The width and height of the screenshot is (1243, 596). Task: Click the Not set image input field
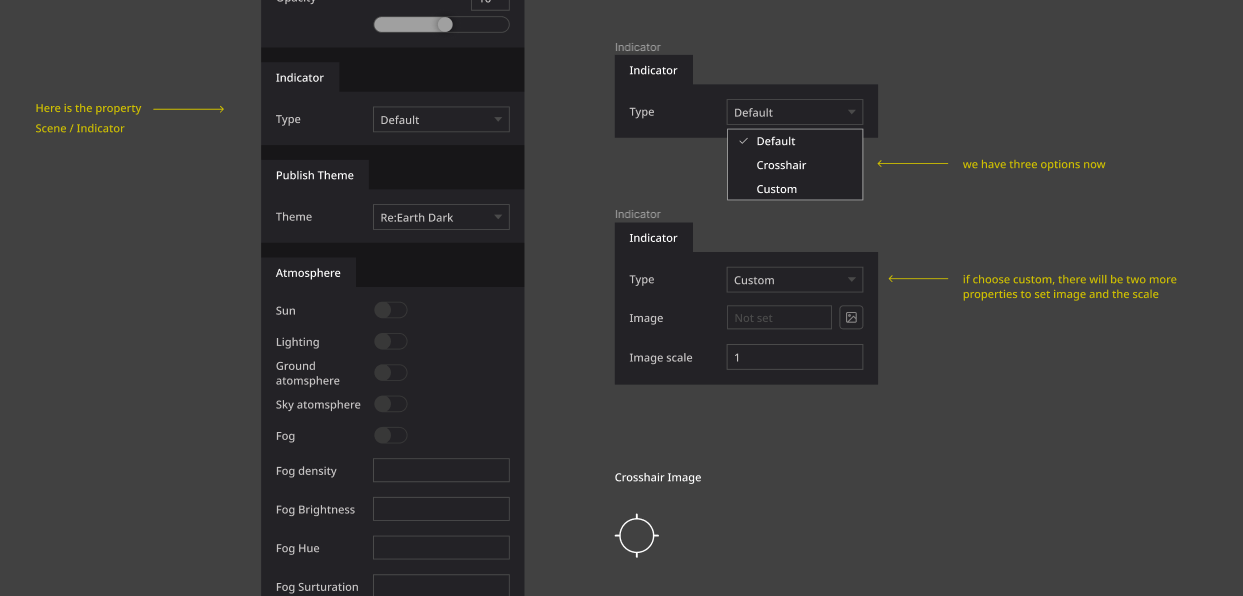click(x=779, y=317)
